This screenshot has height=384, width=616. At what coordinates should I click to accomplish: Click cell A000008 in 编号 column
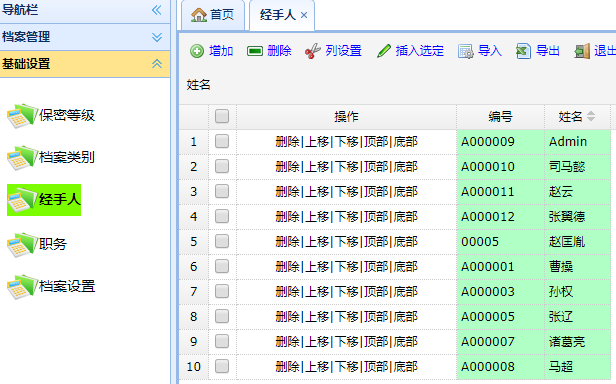pyautogui.click(x=500, y=367)
